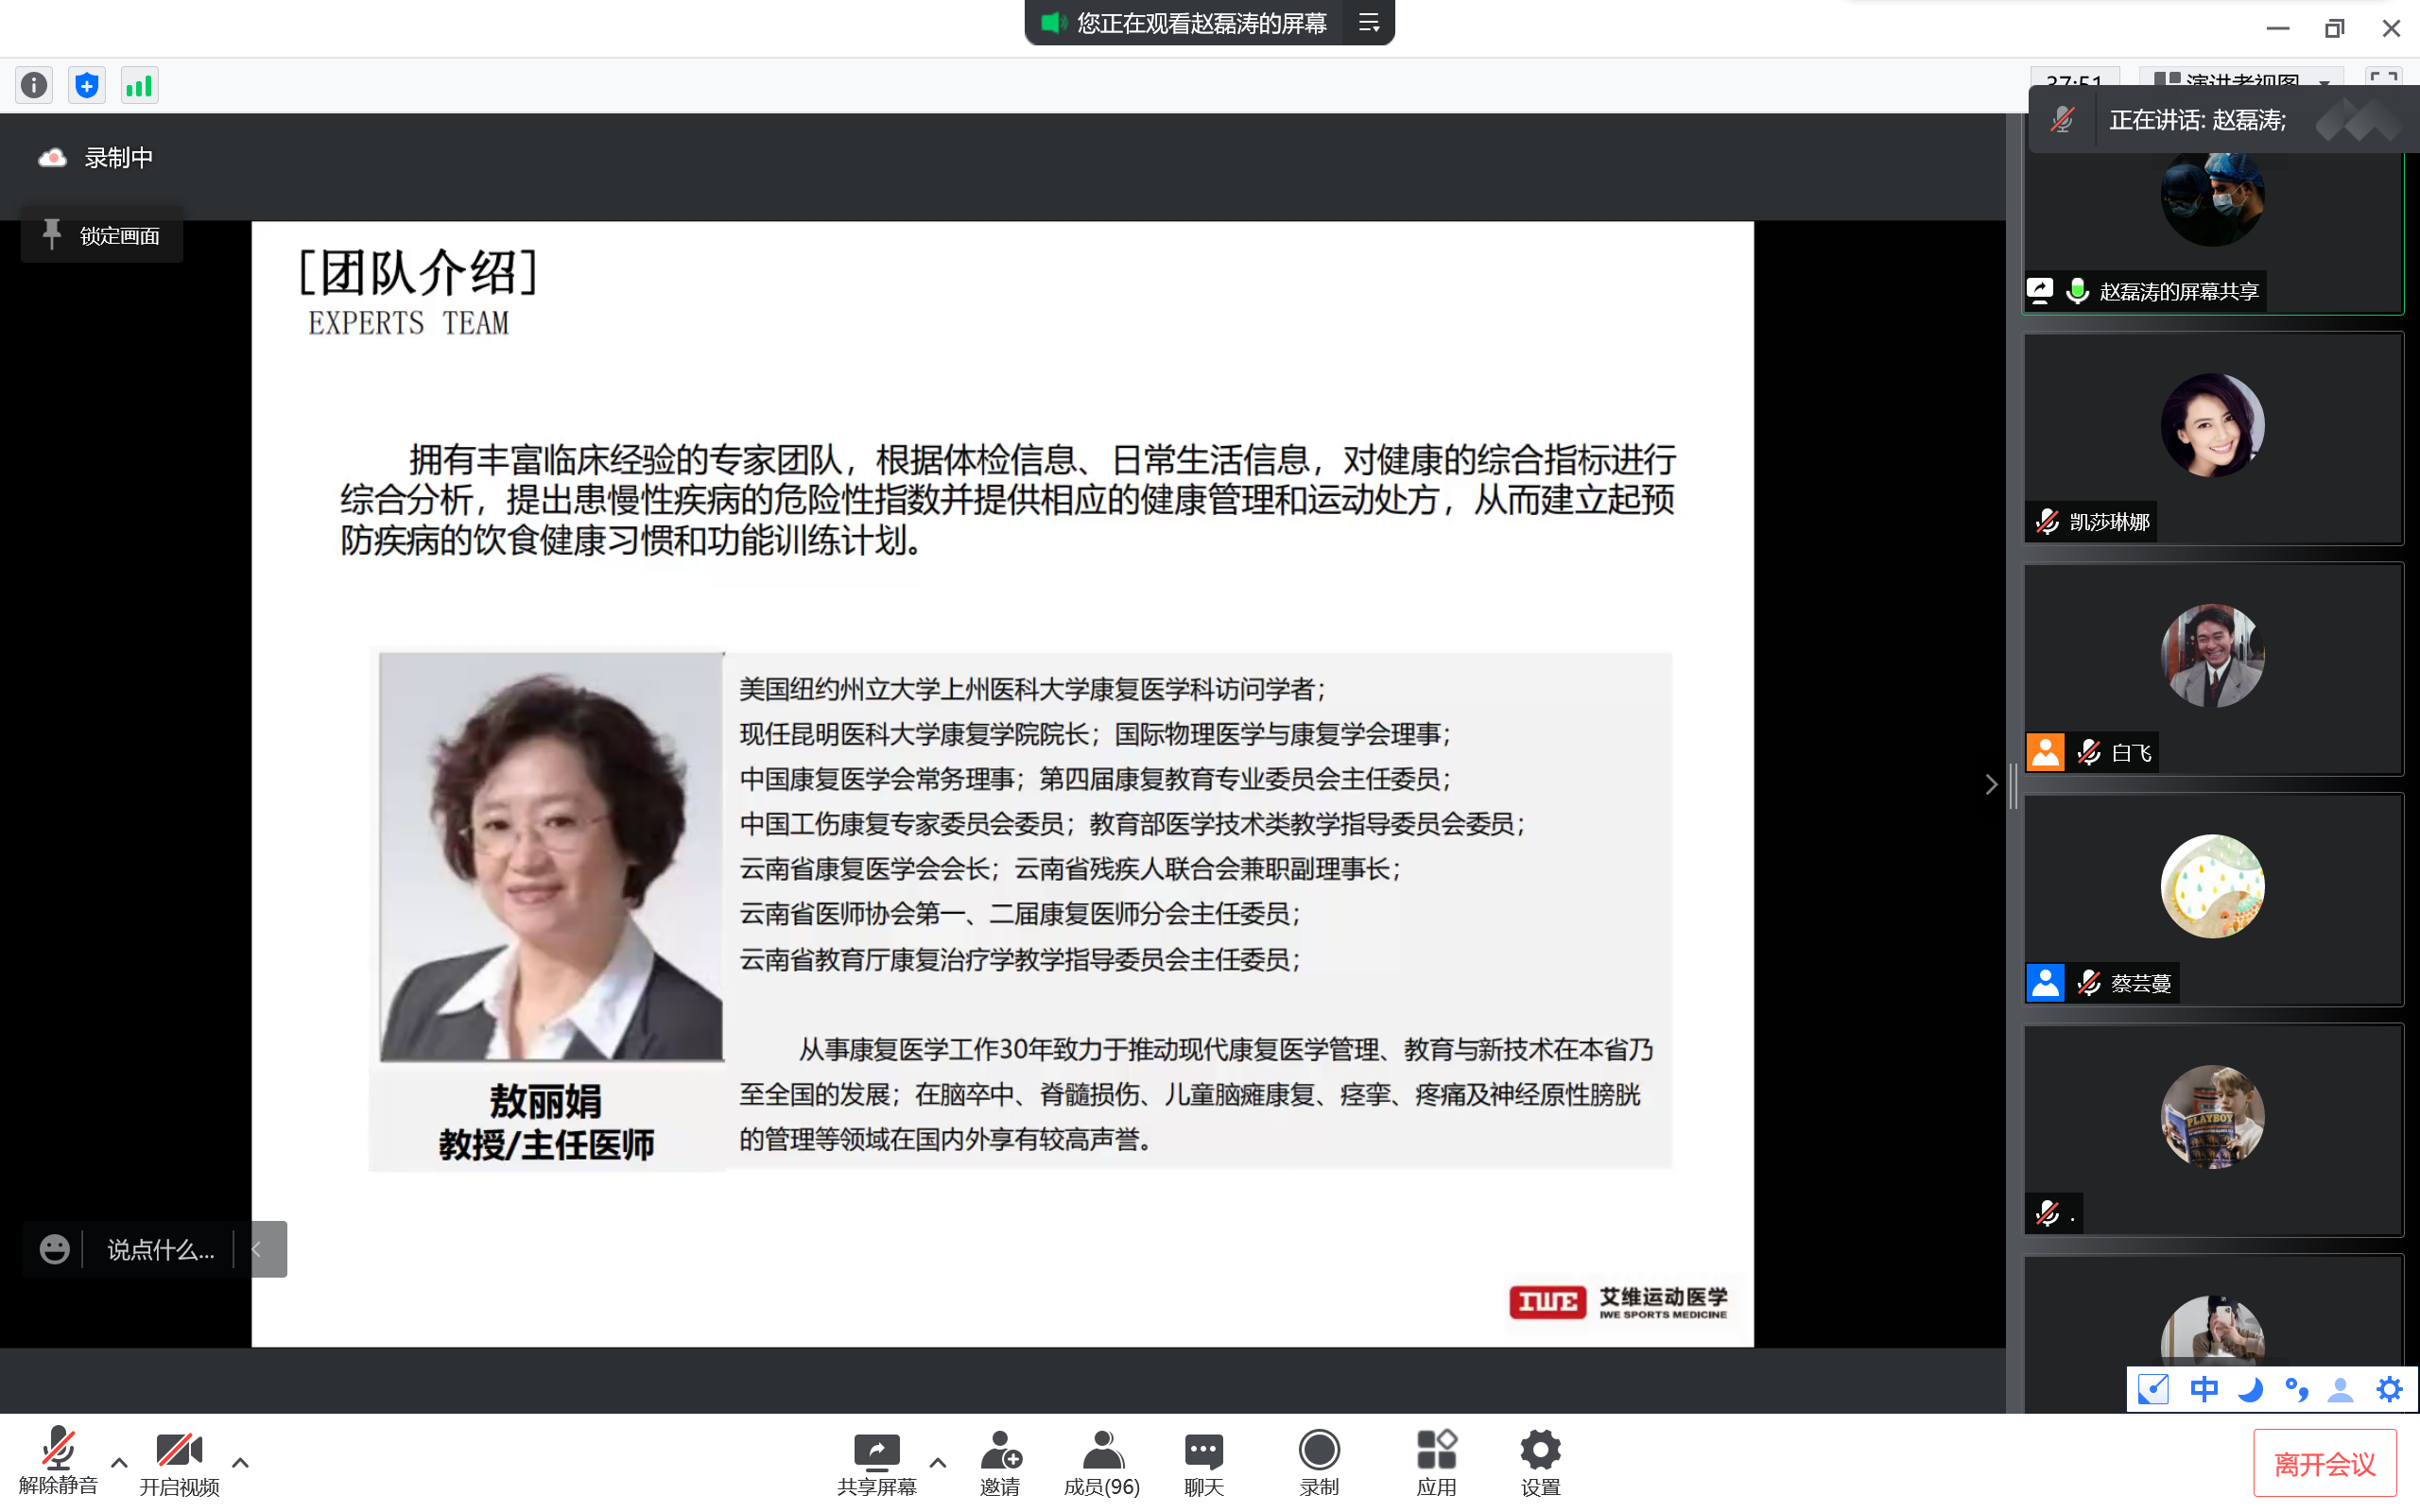
Task: Click the blue security shield icon
Action: tap(87, 85)
